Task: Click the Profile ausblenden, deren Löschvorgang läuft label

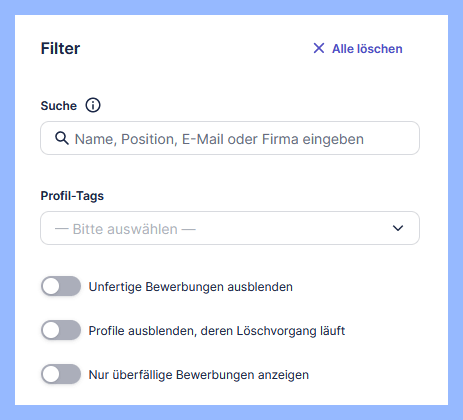Action: pyautogui.click(x=217, y=331)
